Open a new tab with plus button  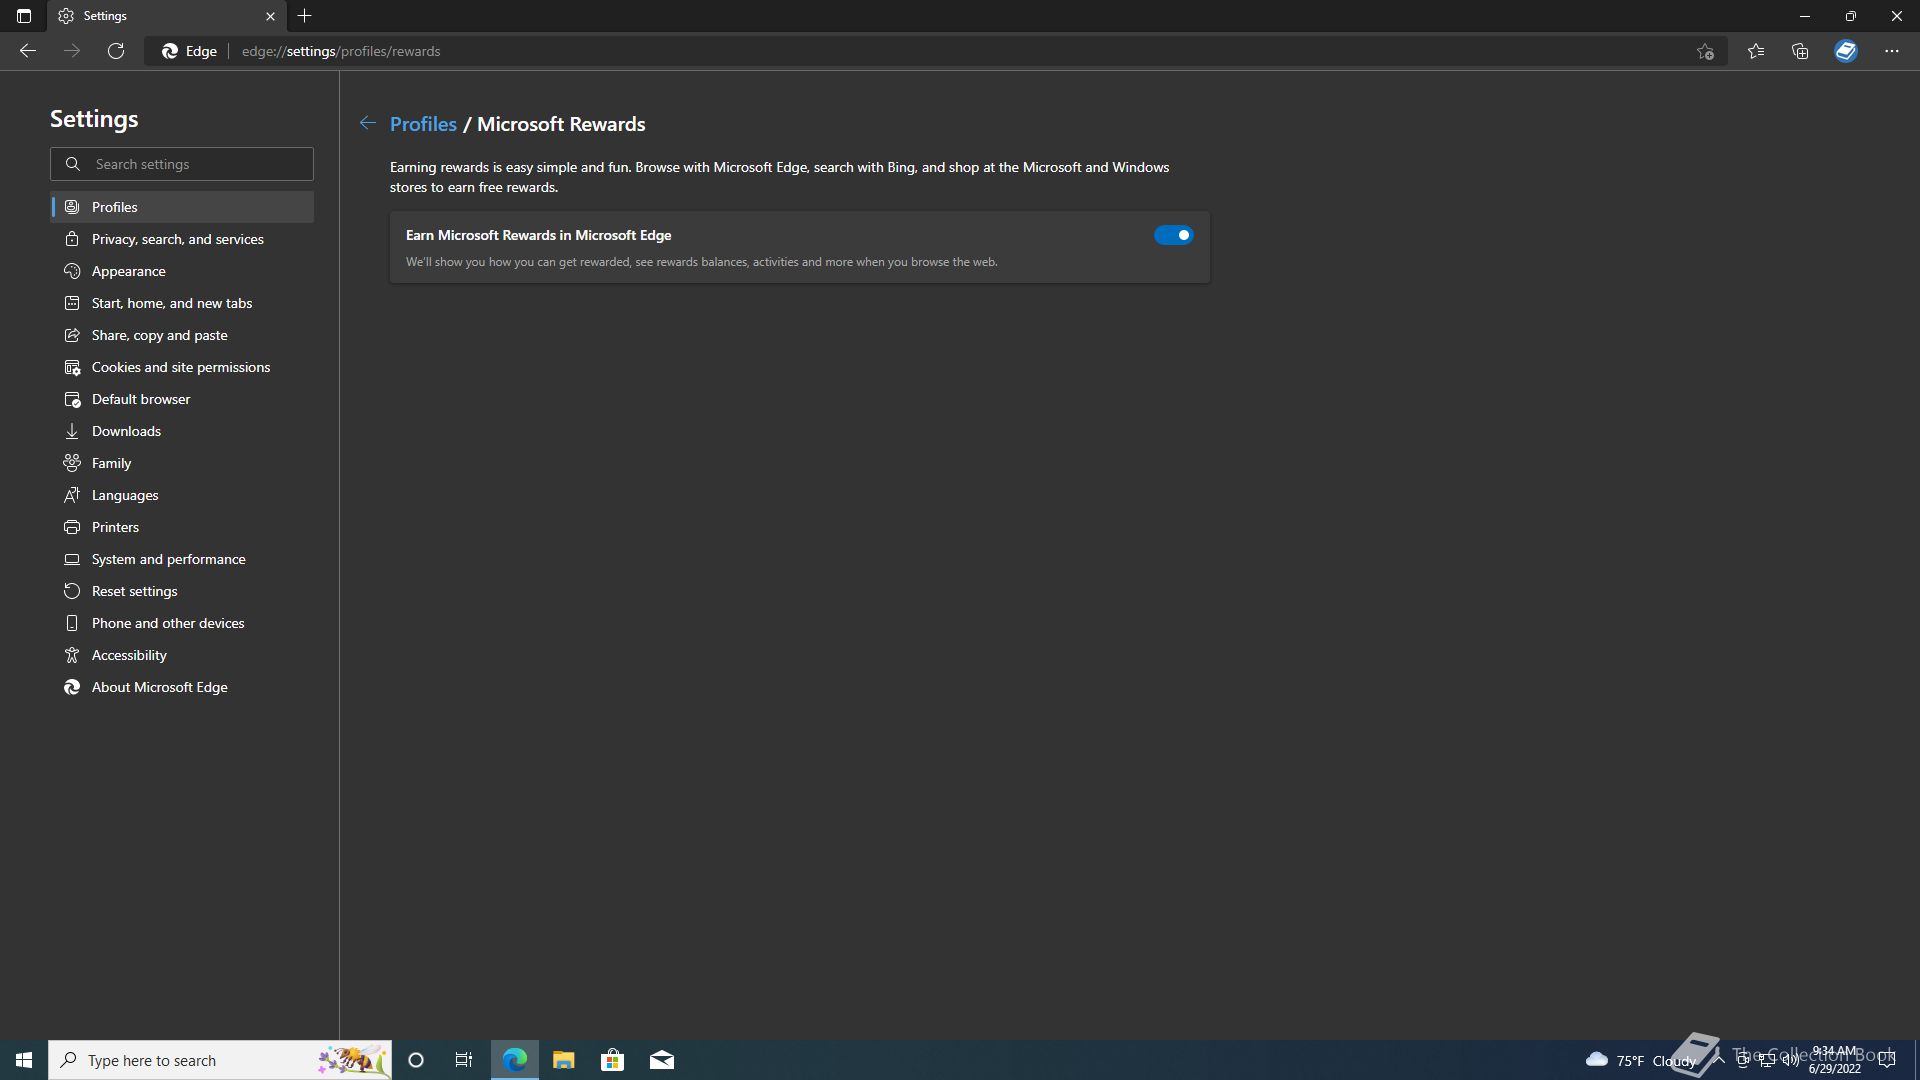click(305, 16)
